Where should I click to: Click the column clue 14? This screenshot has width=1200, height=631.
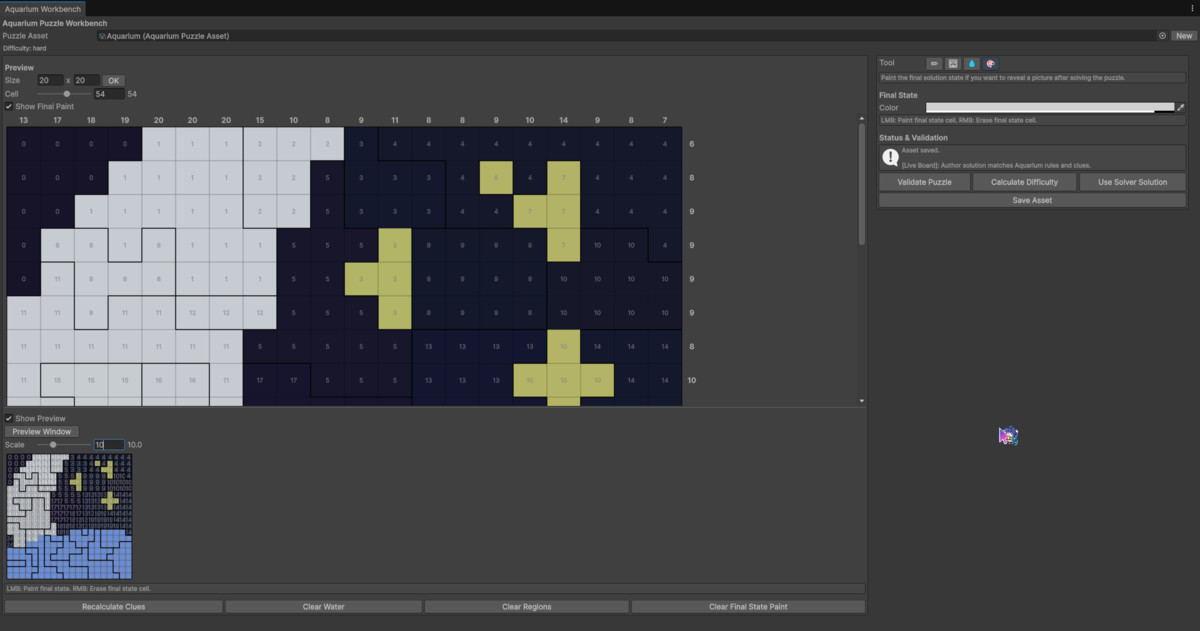pos(564,120)
